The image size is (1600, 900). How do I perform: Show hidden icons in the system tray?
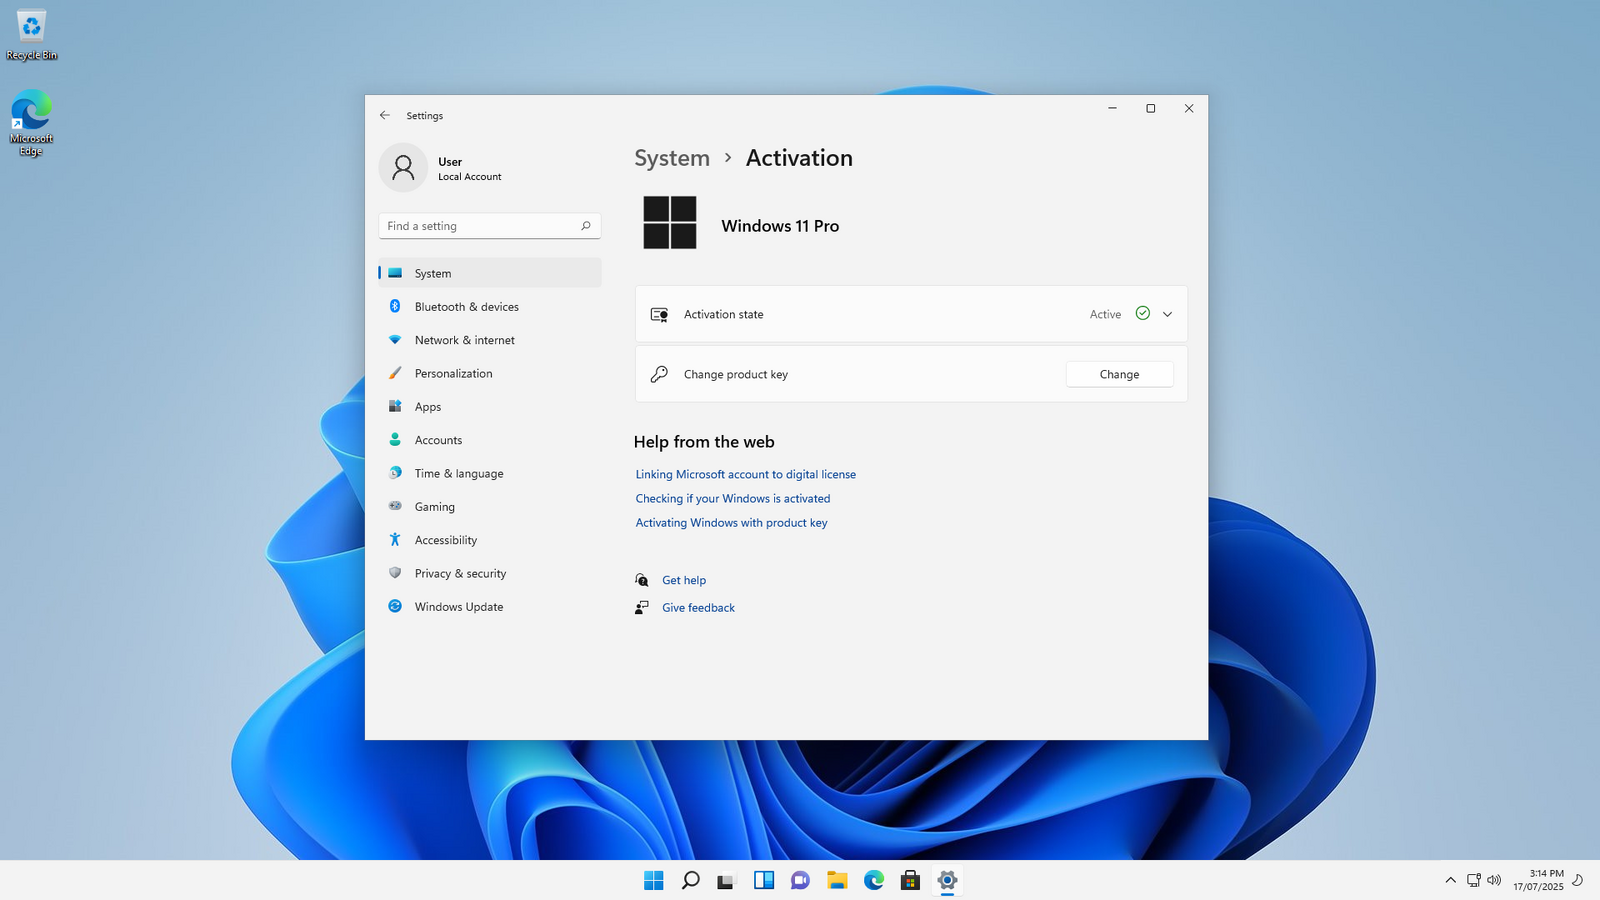tap(1450, 880)
